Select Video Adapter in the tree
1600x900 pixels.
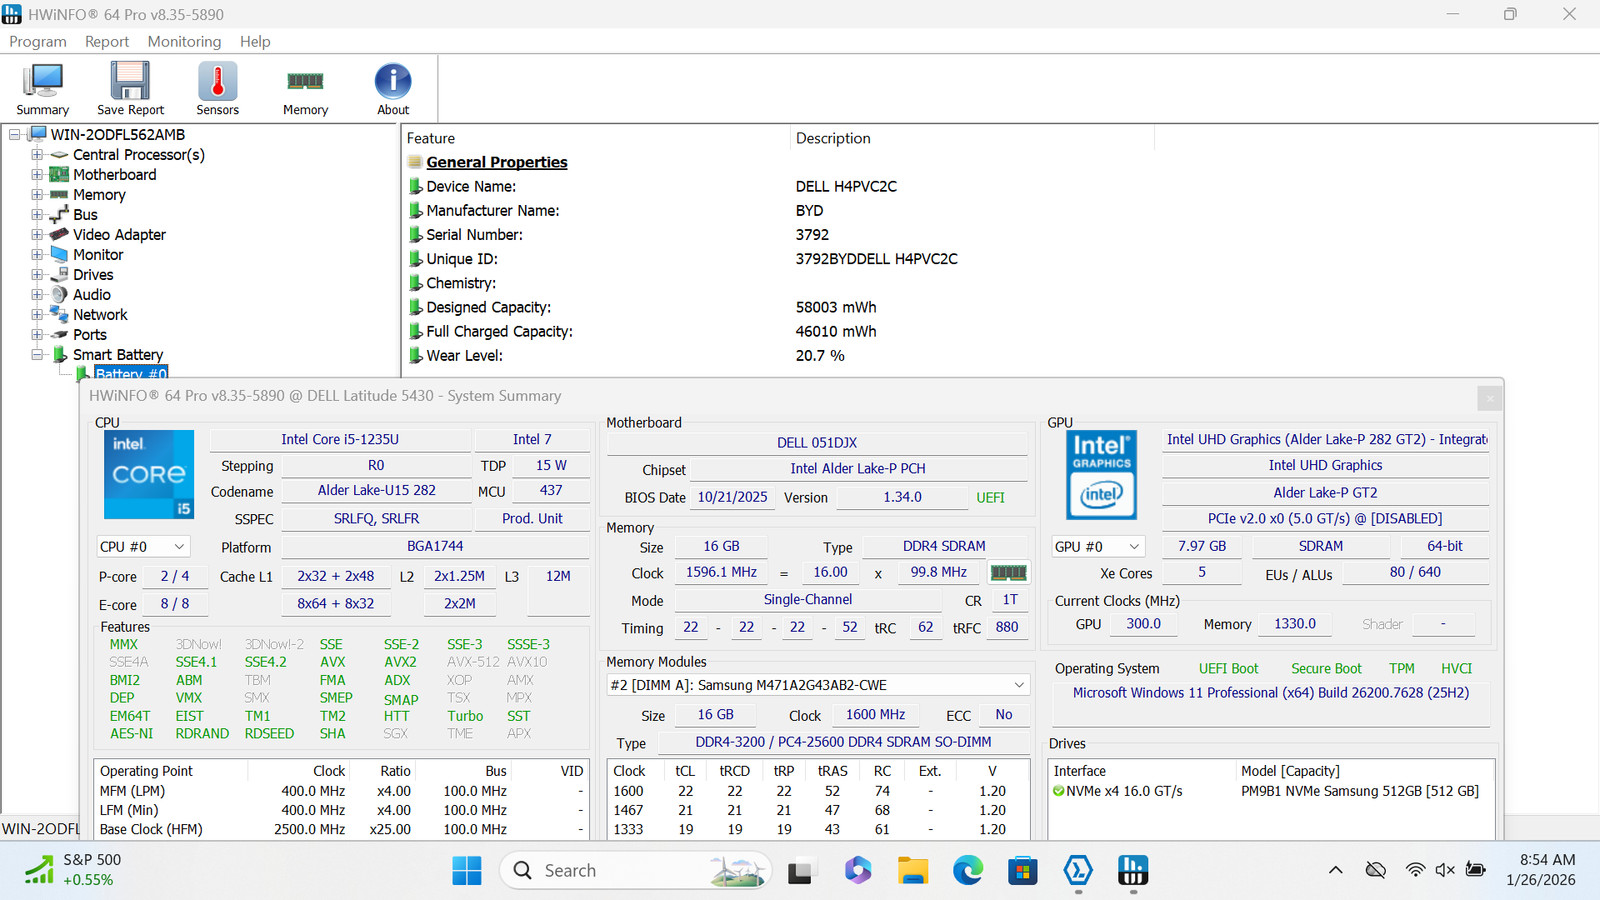(x=119, y=235)
